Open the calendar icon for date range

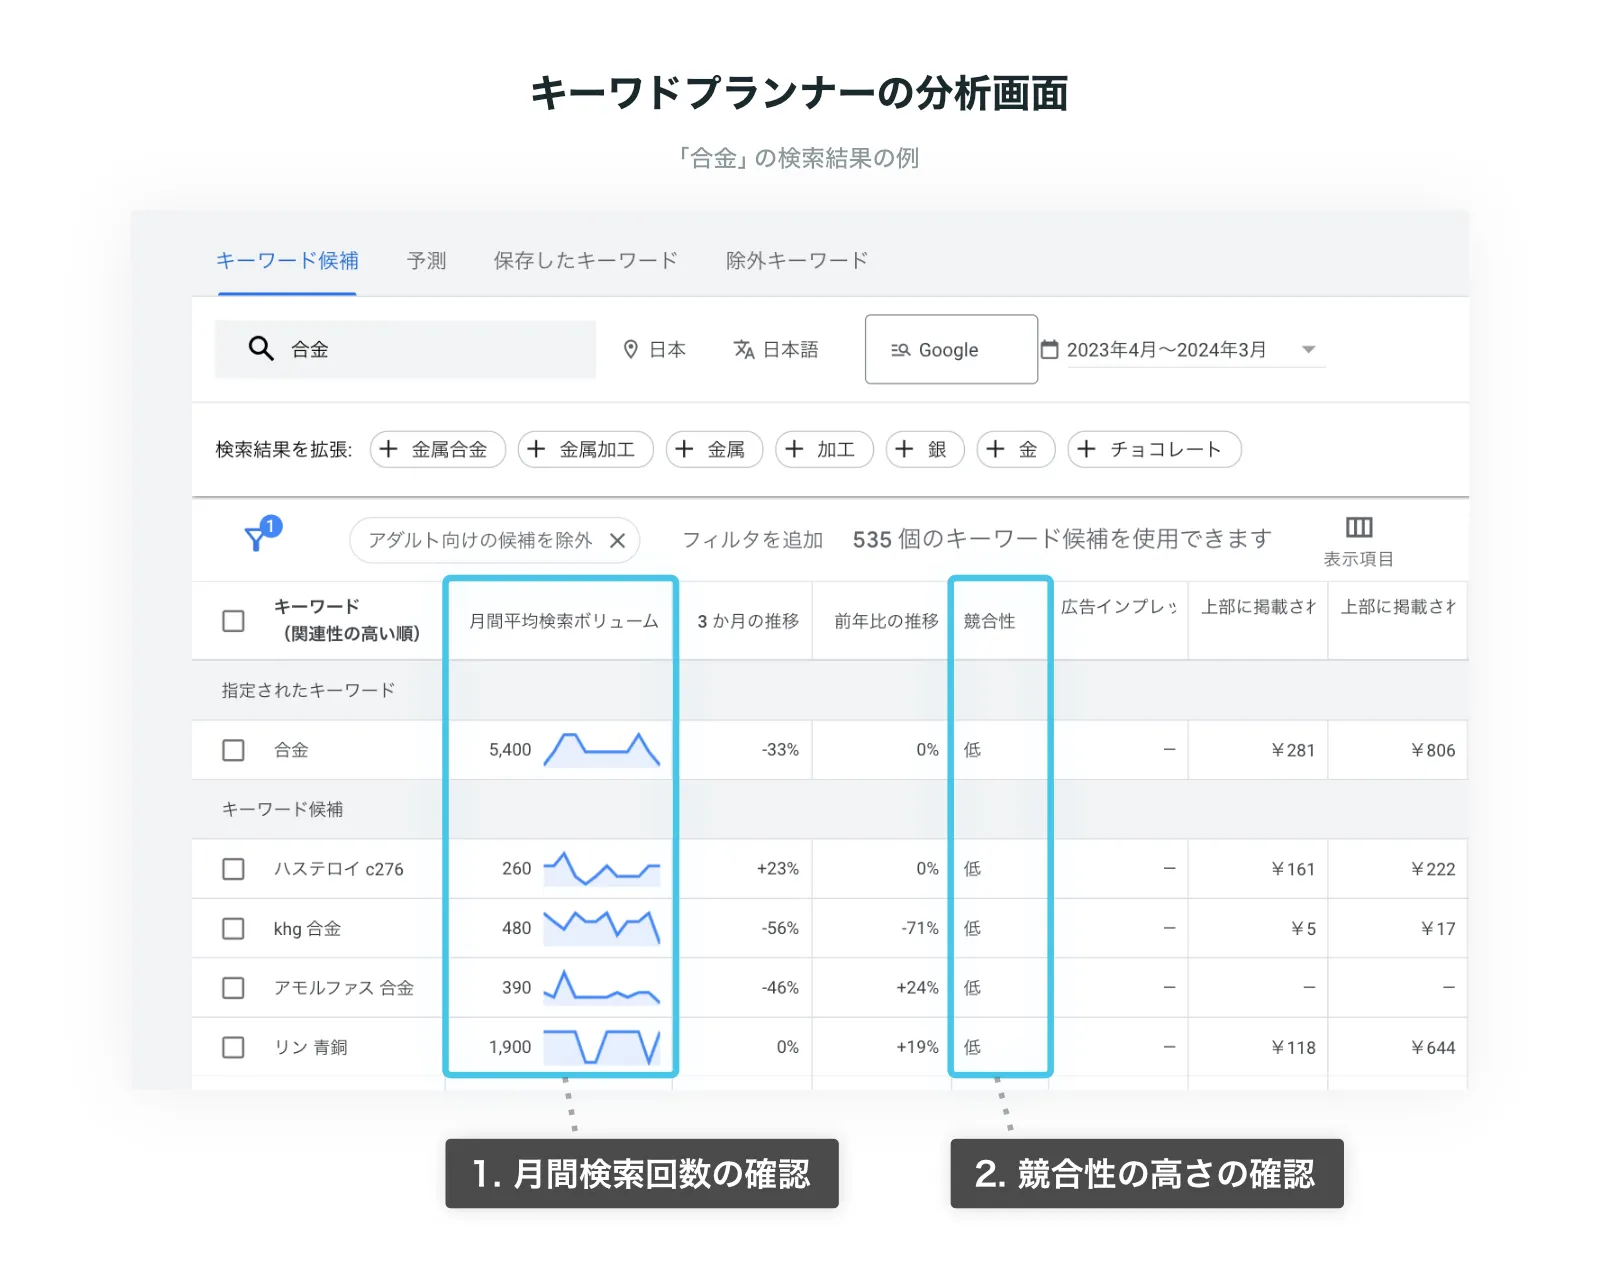coord(1049,349)
